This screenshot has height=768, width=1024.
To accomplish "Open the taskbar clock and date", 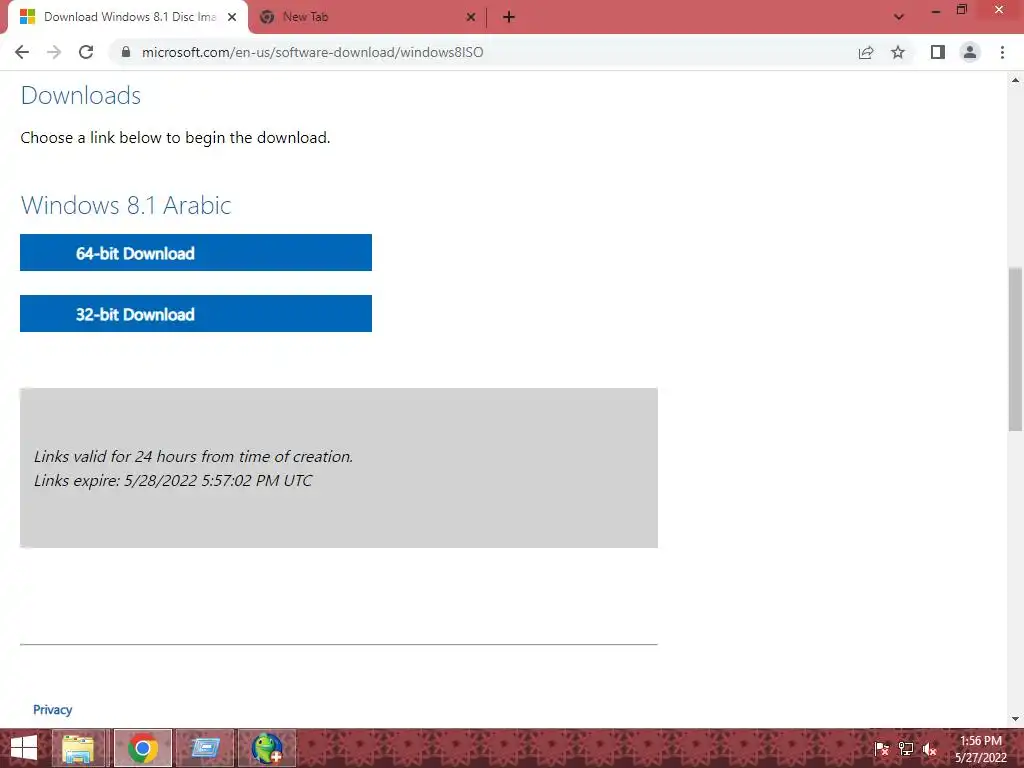I will coord(981,749).
